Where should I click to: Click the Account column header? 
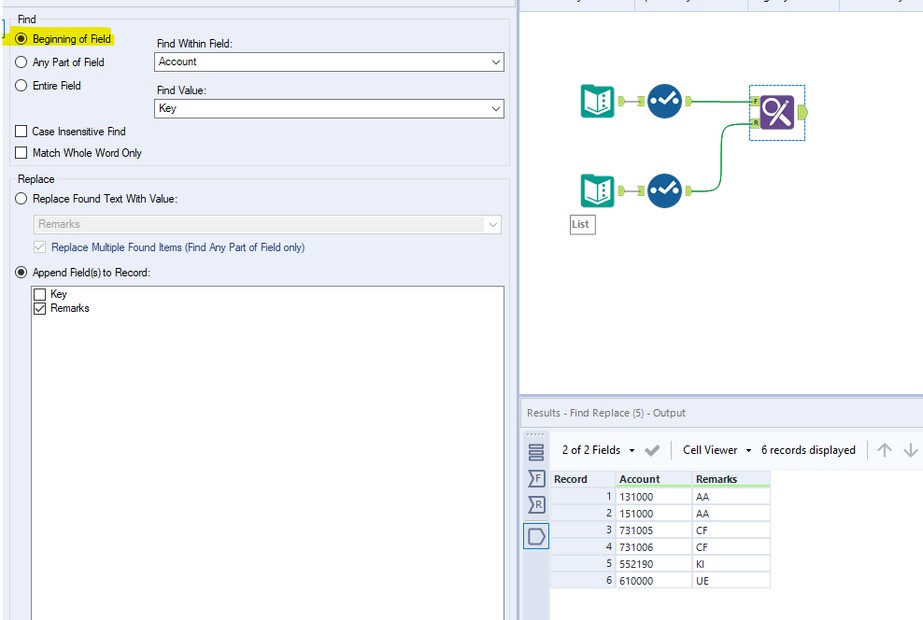tap(653, 479)
